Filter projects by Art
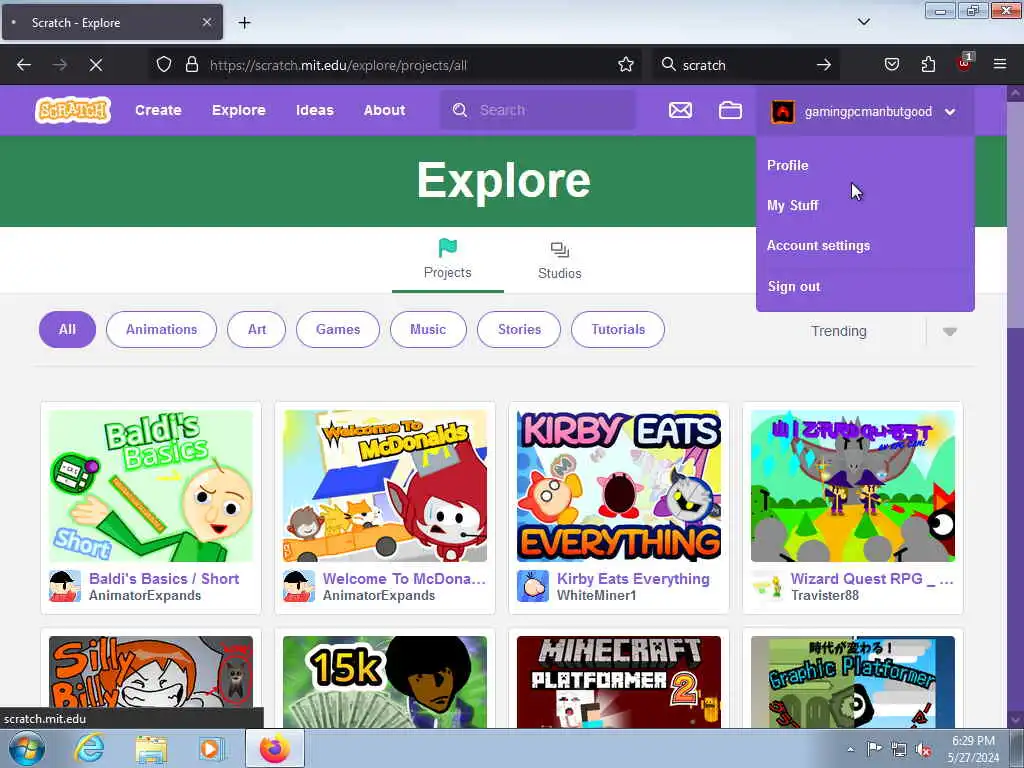Viewport: 1024px width, 768px height. coord(257,330)
